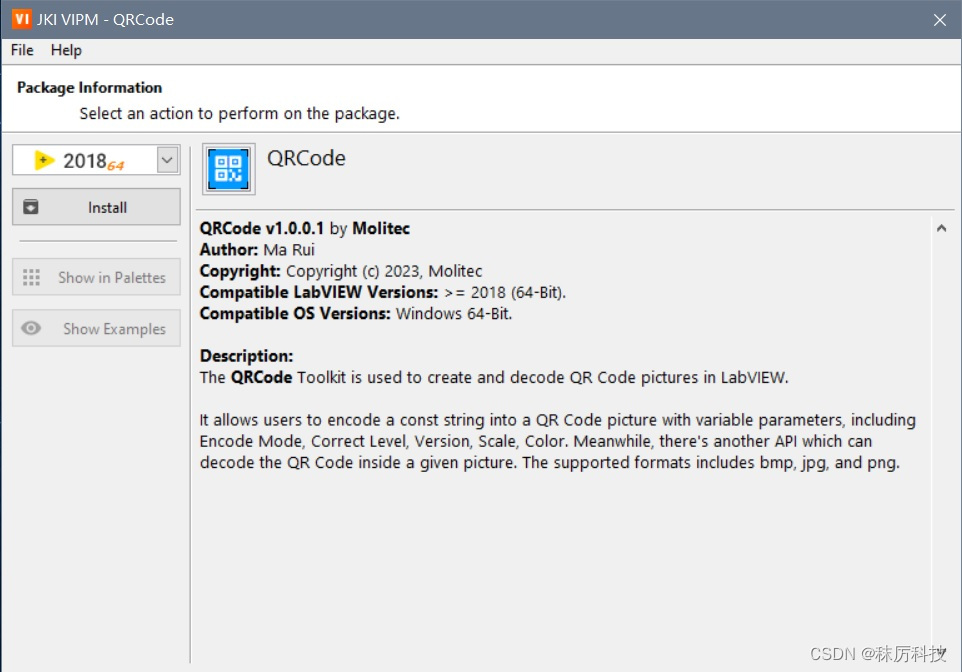This screenshot has width=962, height=672.
Task: Click 'Copyright (c) 2023, Molitec' text
Action: pos(384,271)
